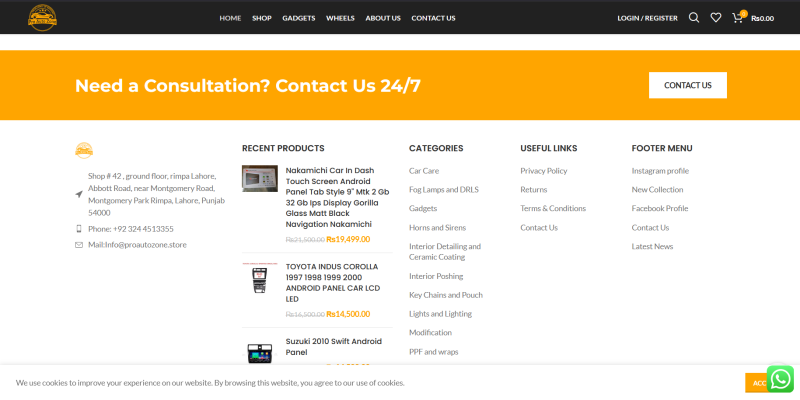Accept the cookies notice
The width and height of the screenshot is (800, 400).
tap(756, 382)
